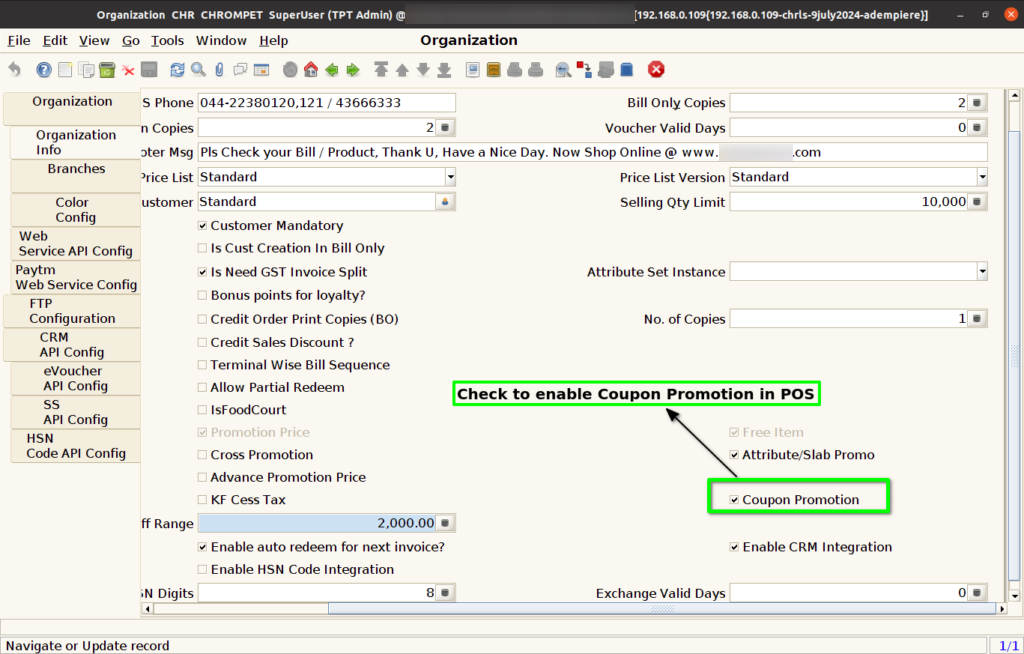Check Enable HSN Code Integration

pyautogui.click(x=202, y=570)
